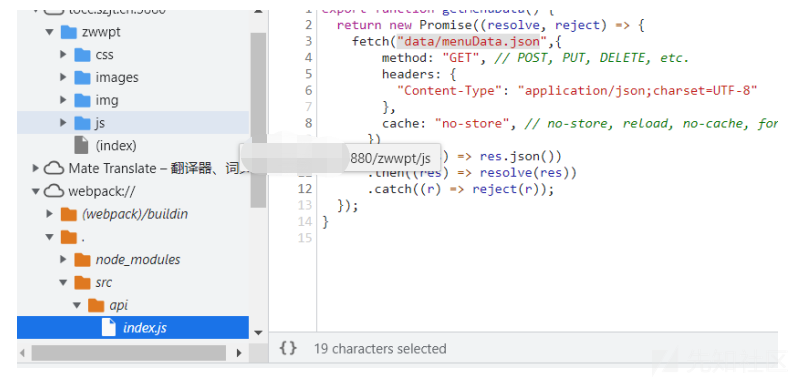Click the file tree vertical scrollbar thumb
The height and width of the screenshot is (380, 804).
pyautogui.click(x=258, y=120)
